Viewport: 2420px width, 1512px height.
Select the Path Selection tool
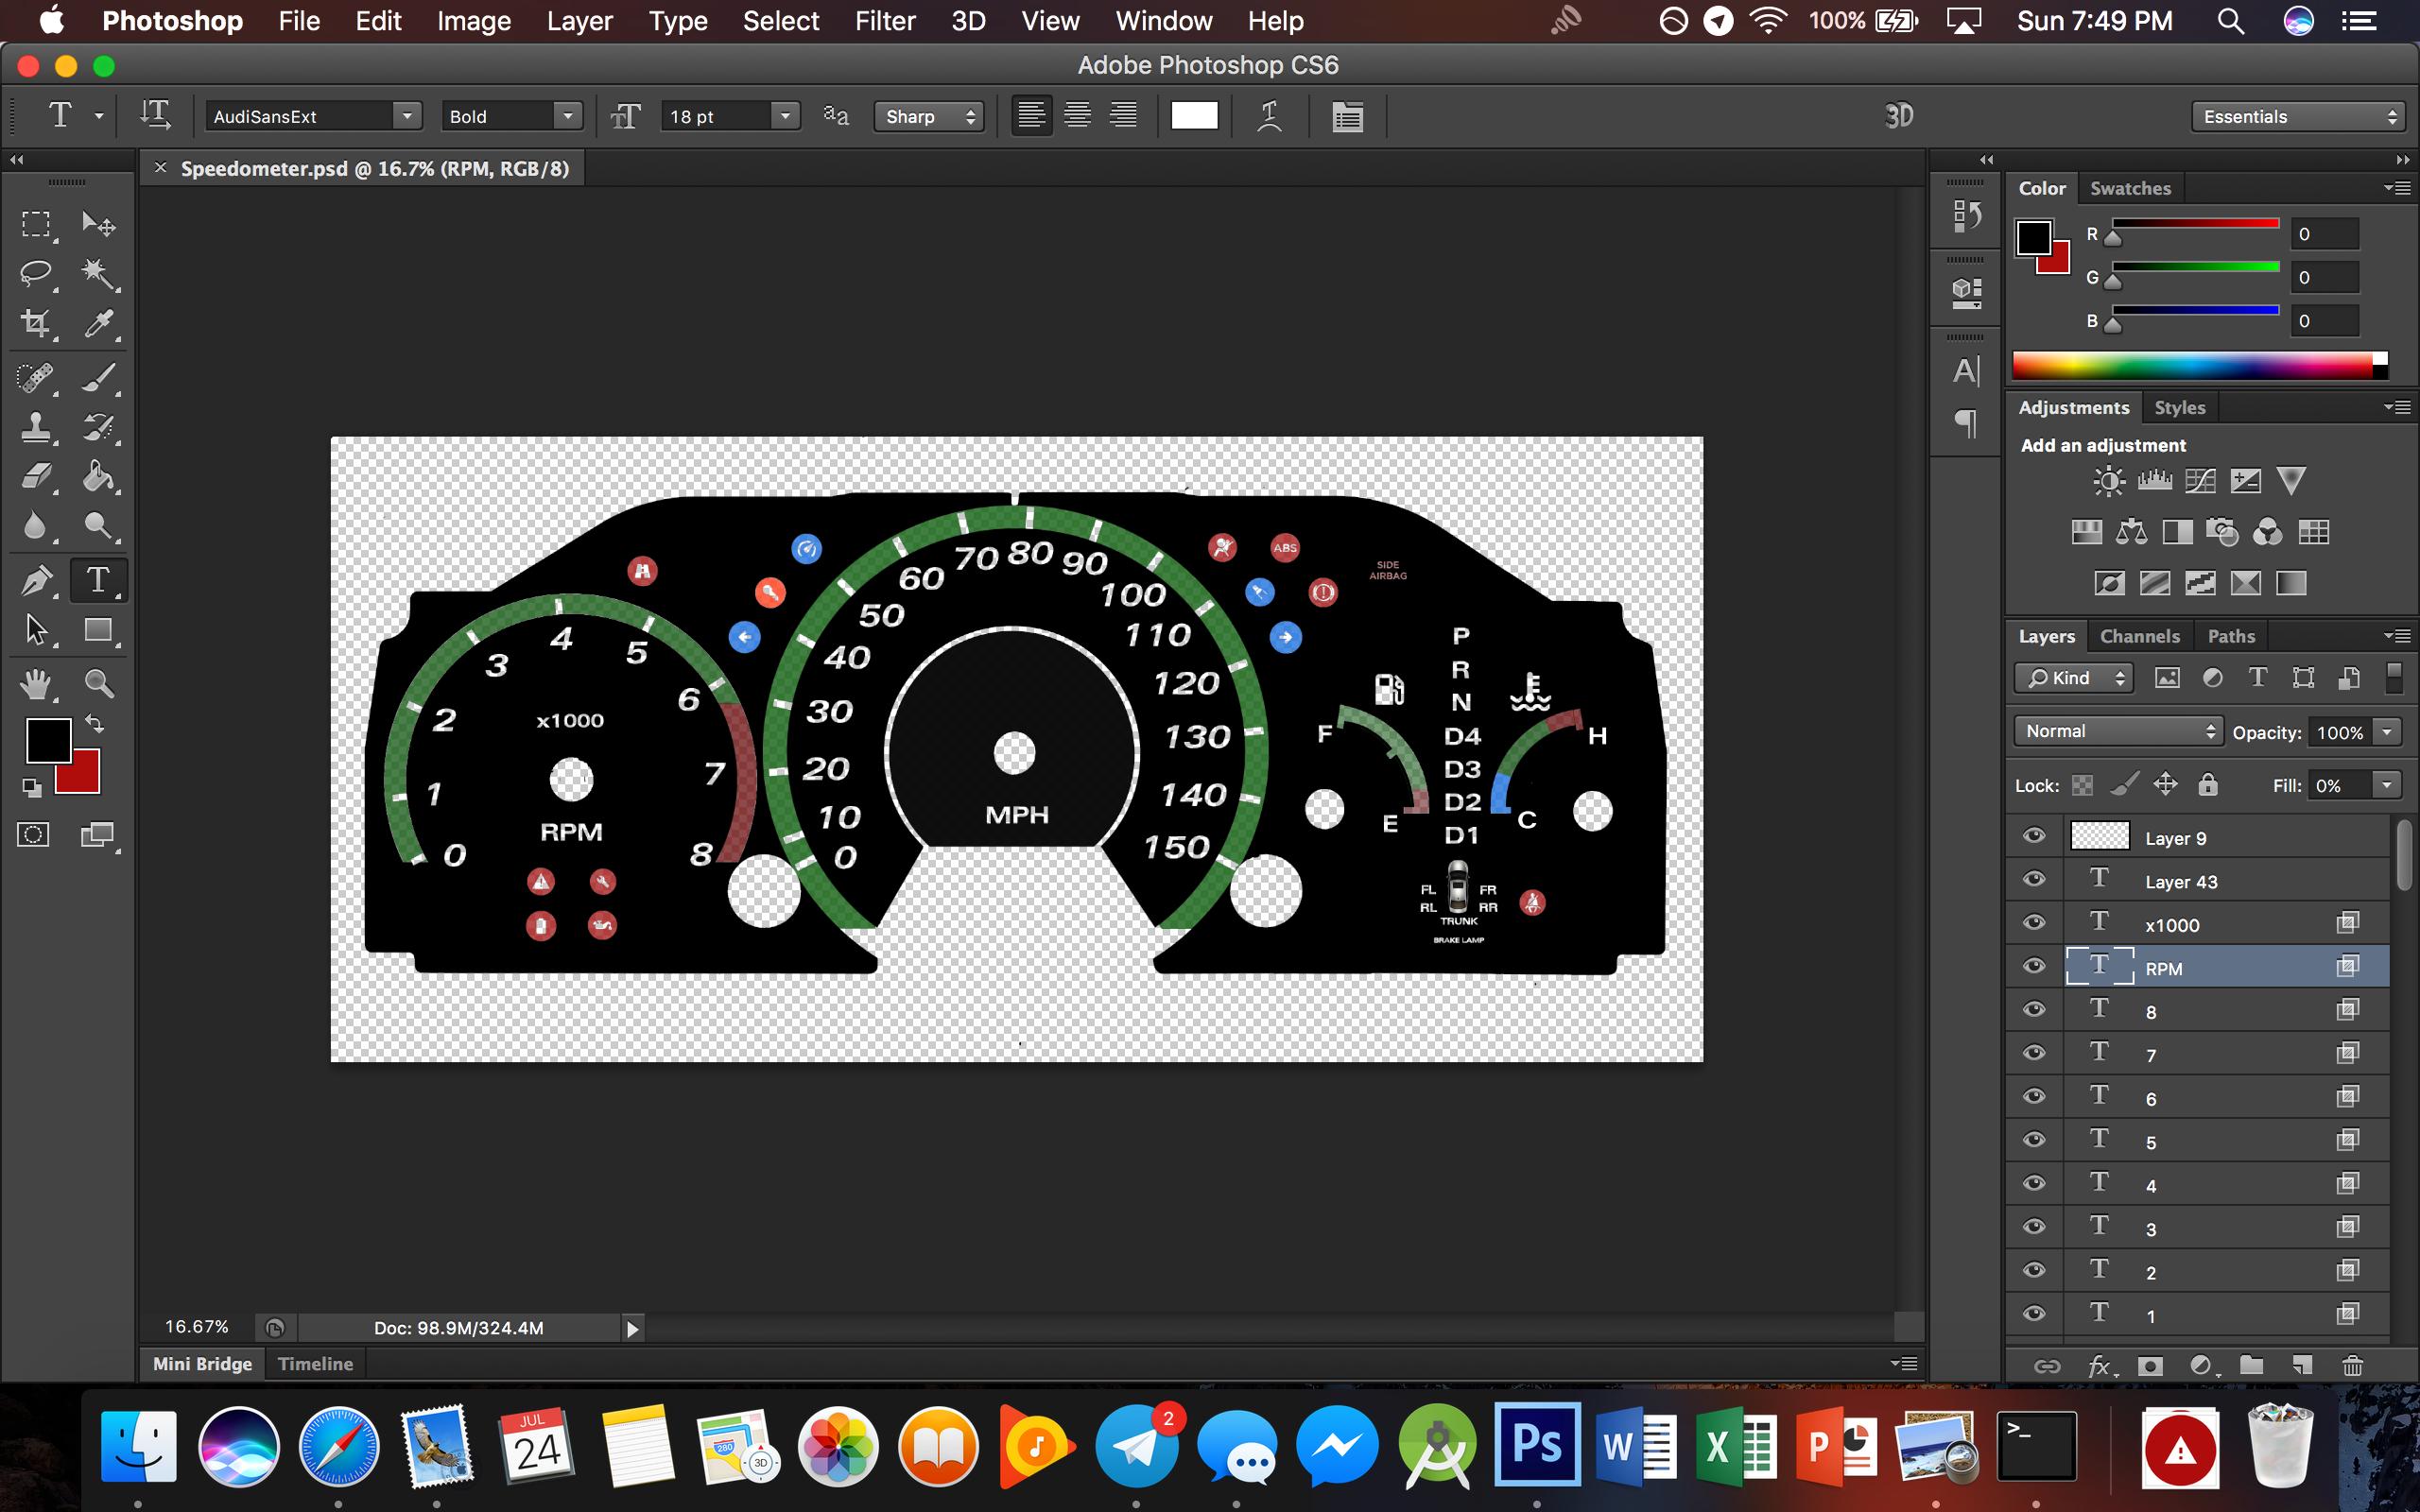[36, 630]
